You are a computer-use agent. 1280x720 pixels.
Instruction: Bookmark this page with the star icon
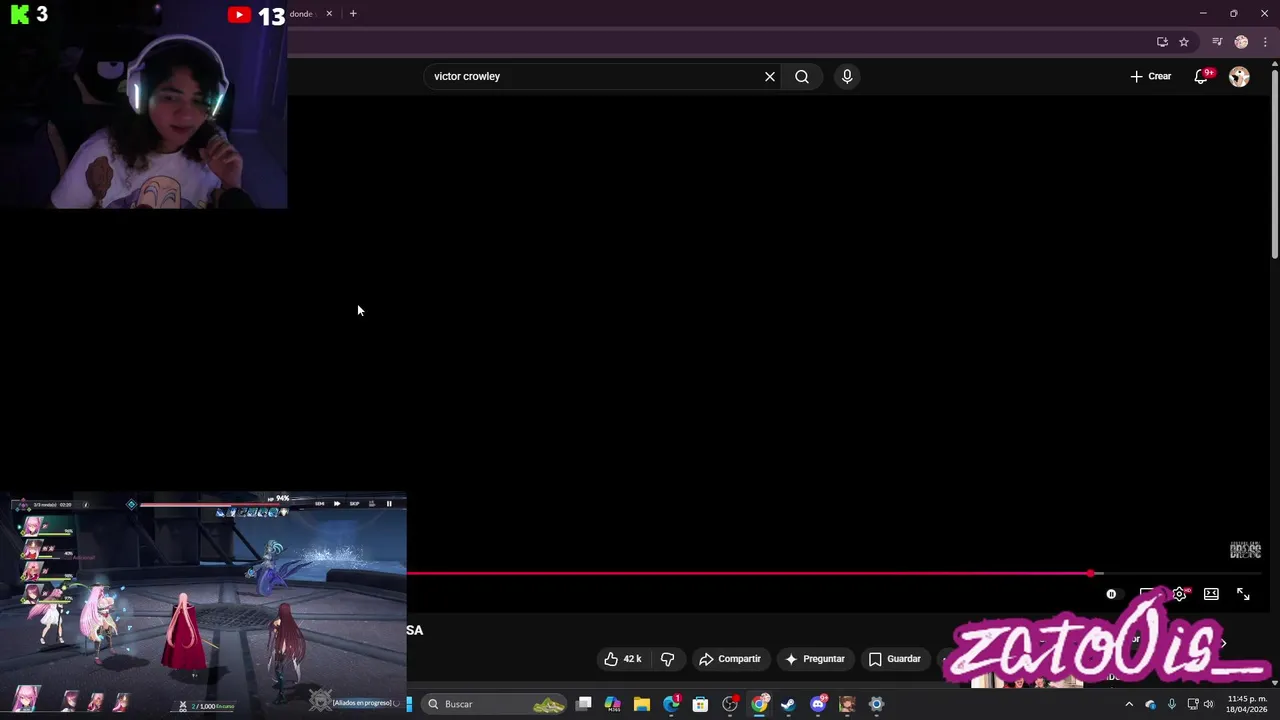tap(1184, 42)
